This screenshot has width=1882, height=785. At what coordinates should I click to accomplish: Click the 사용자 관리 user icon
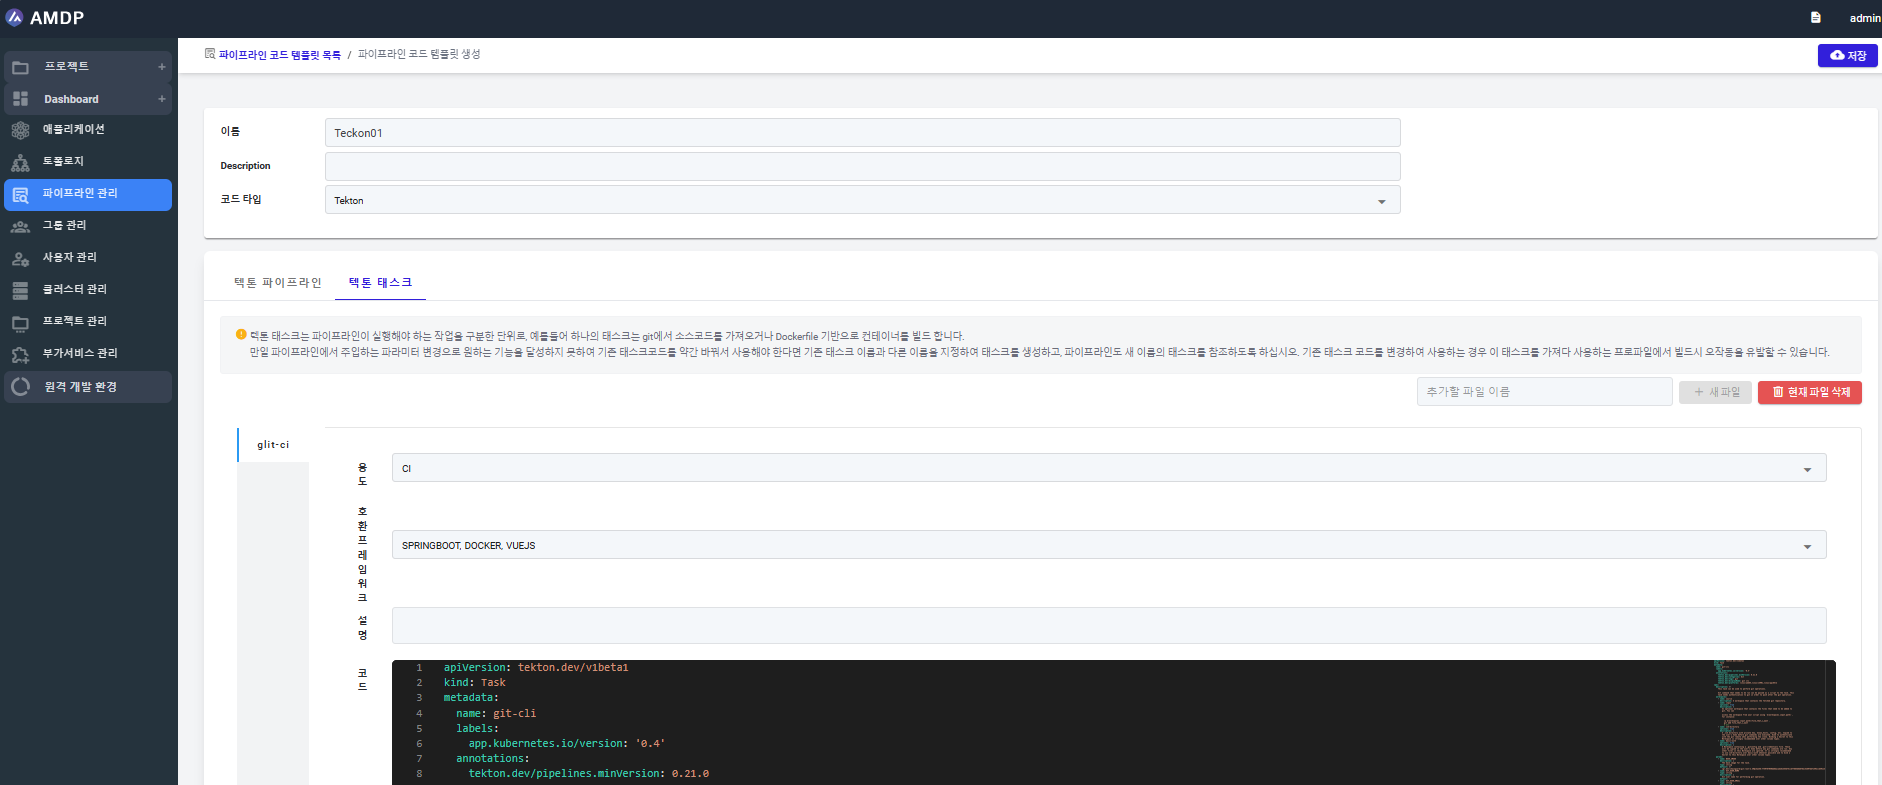(x=20, y=258)
